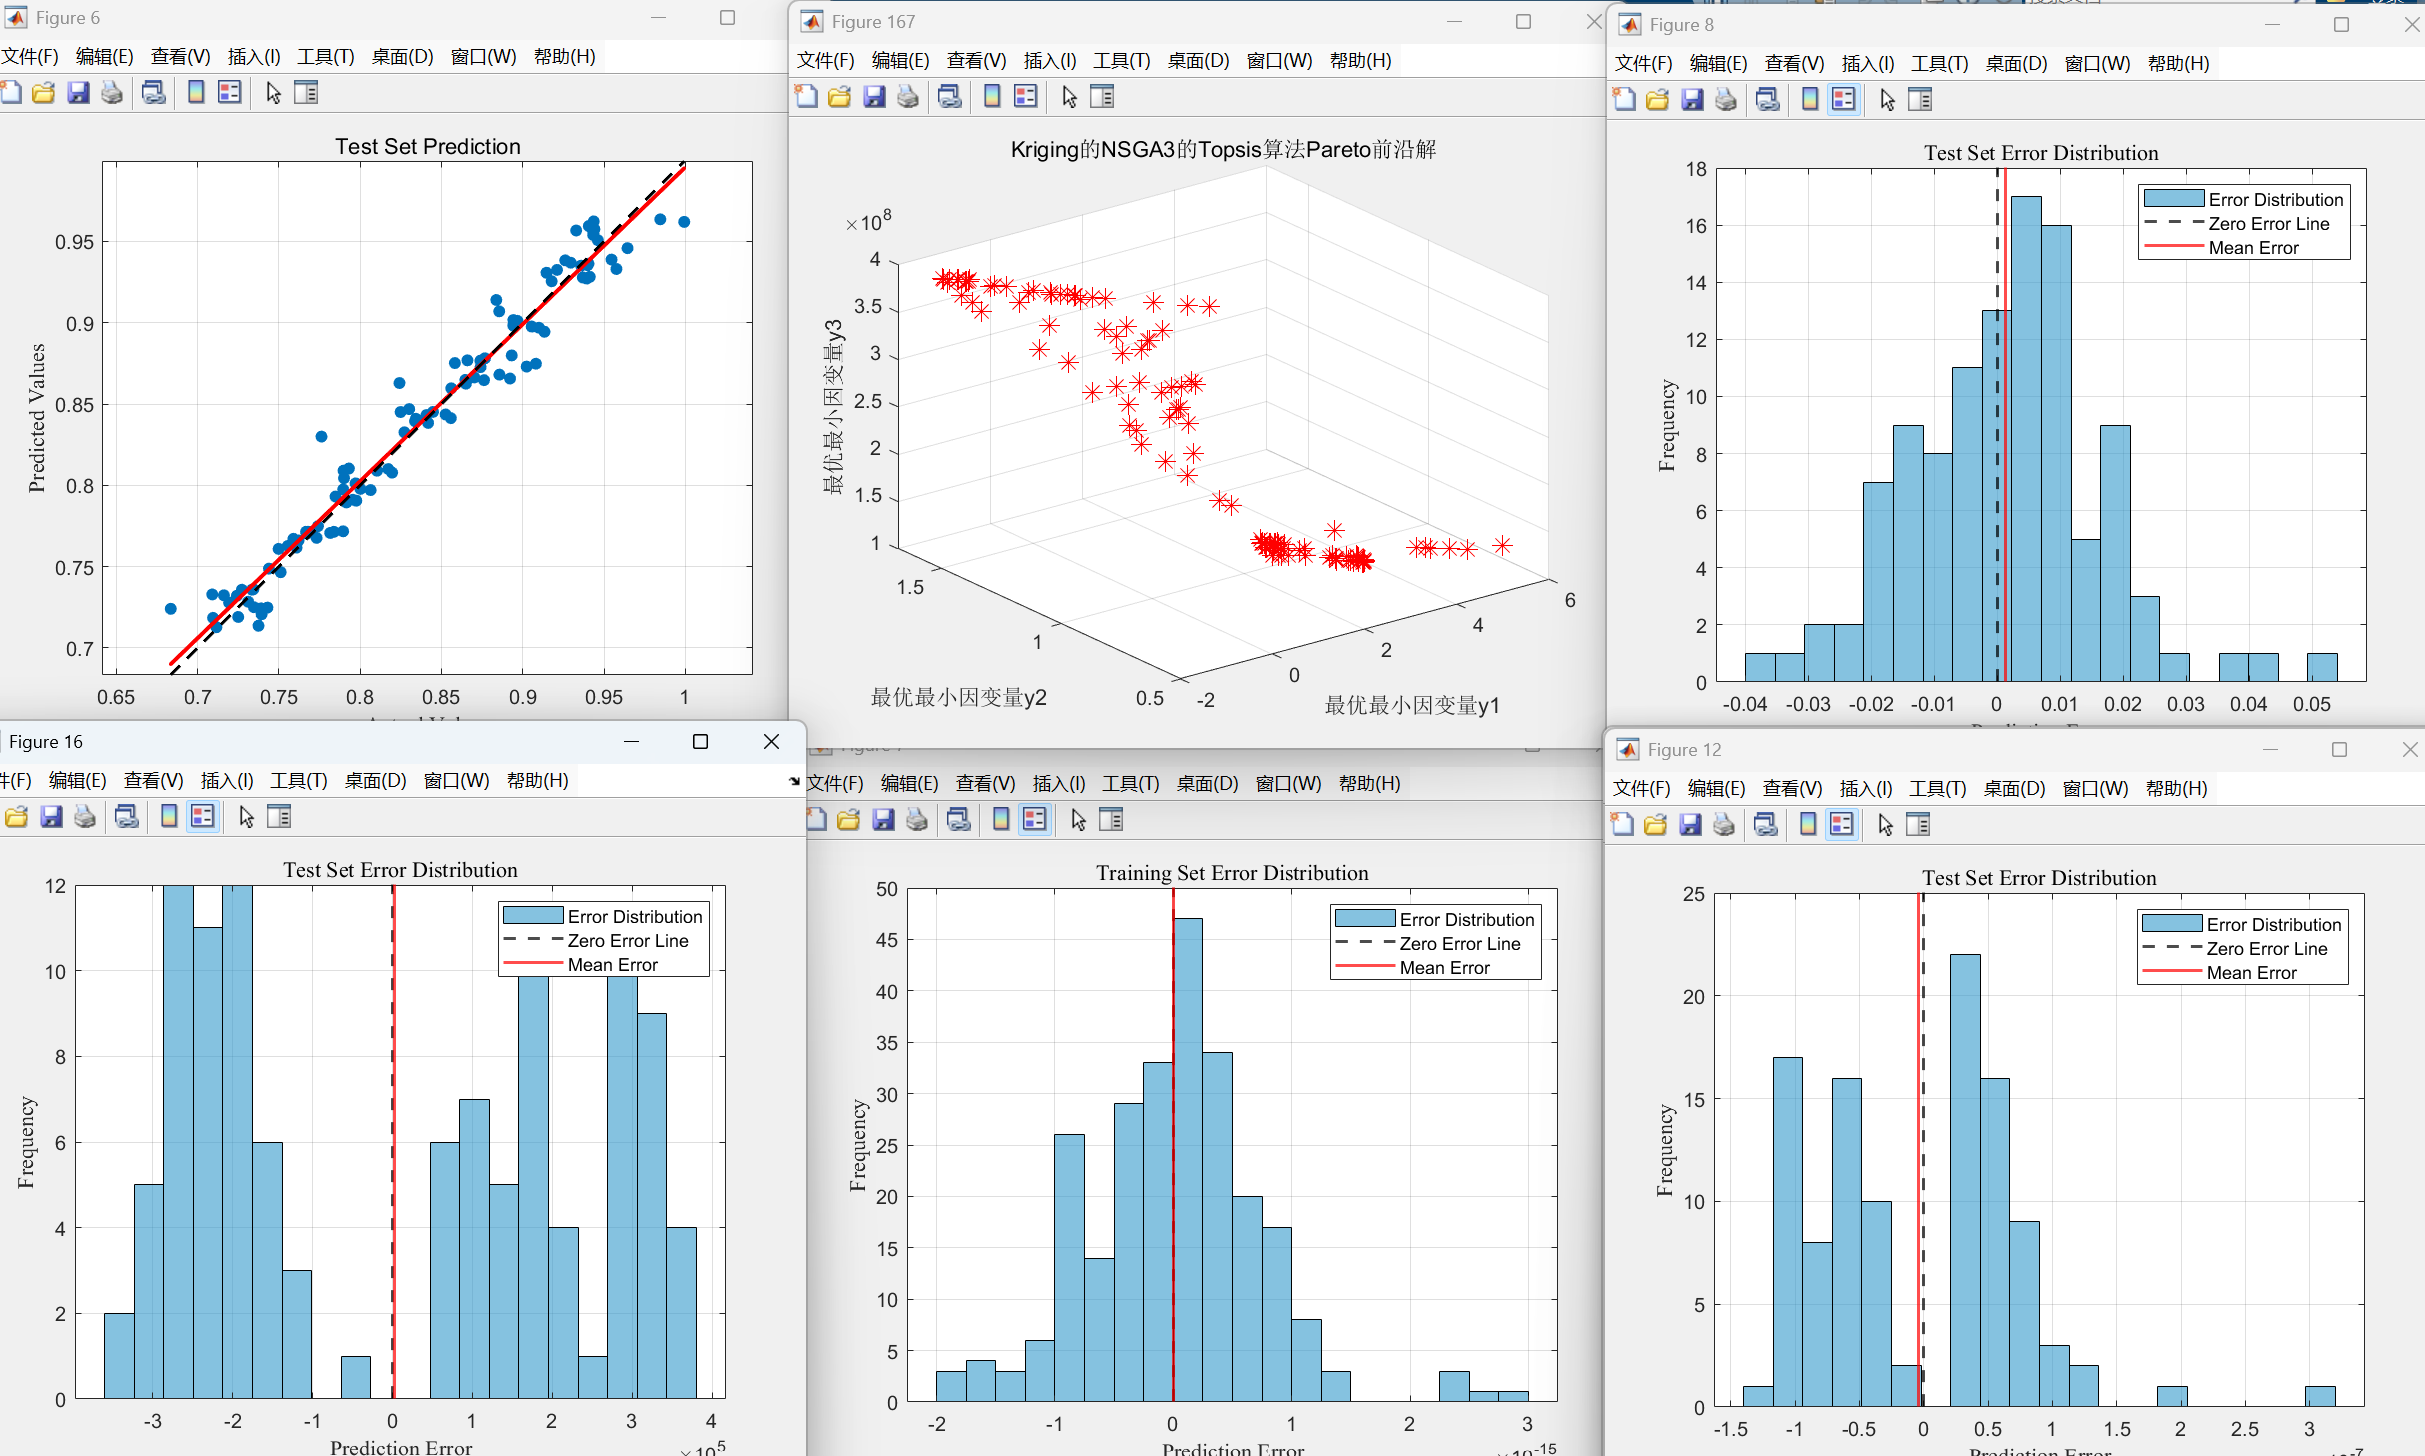Image resolution: width=2425 pixels, height=1456 pixels.
Task: Expand the 工具(T) menu in Figure 8
Action: (x=1939, y=64)
